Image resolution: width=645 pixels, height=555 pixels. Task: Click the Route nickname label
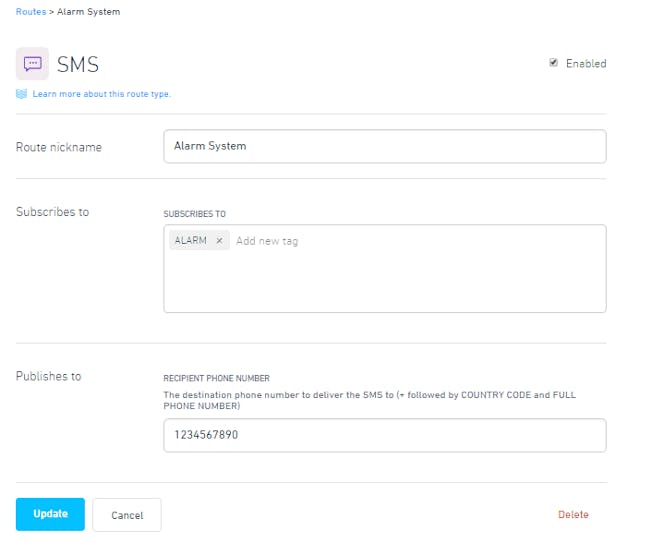point(59,147)
